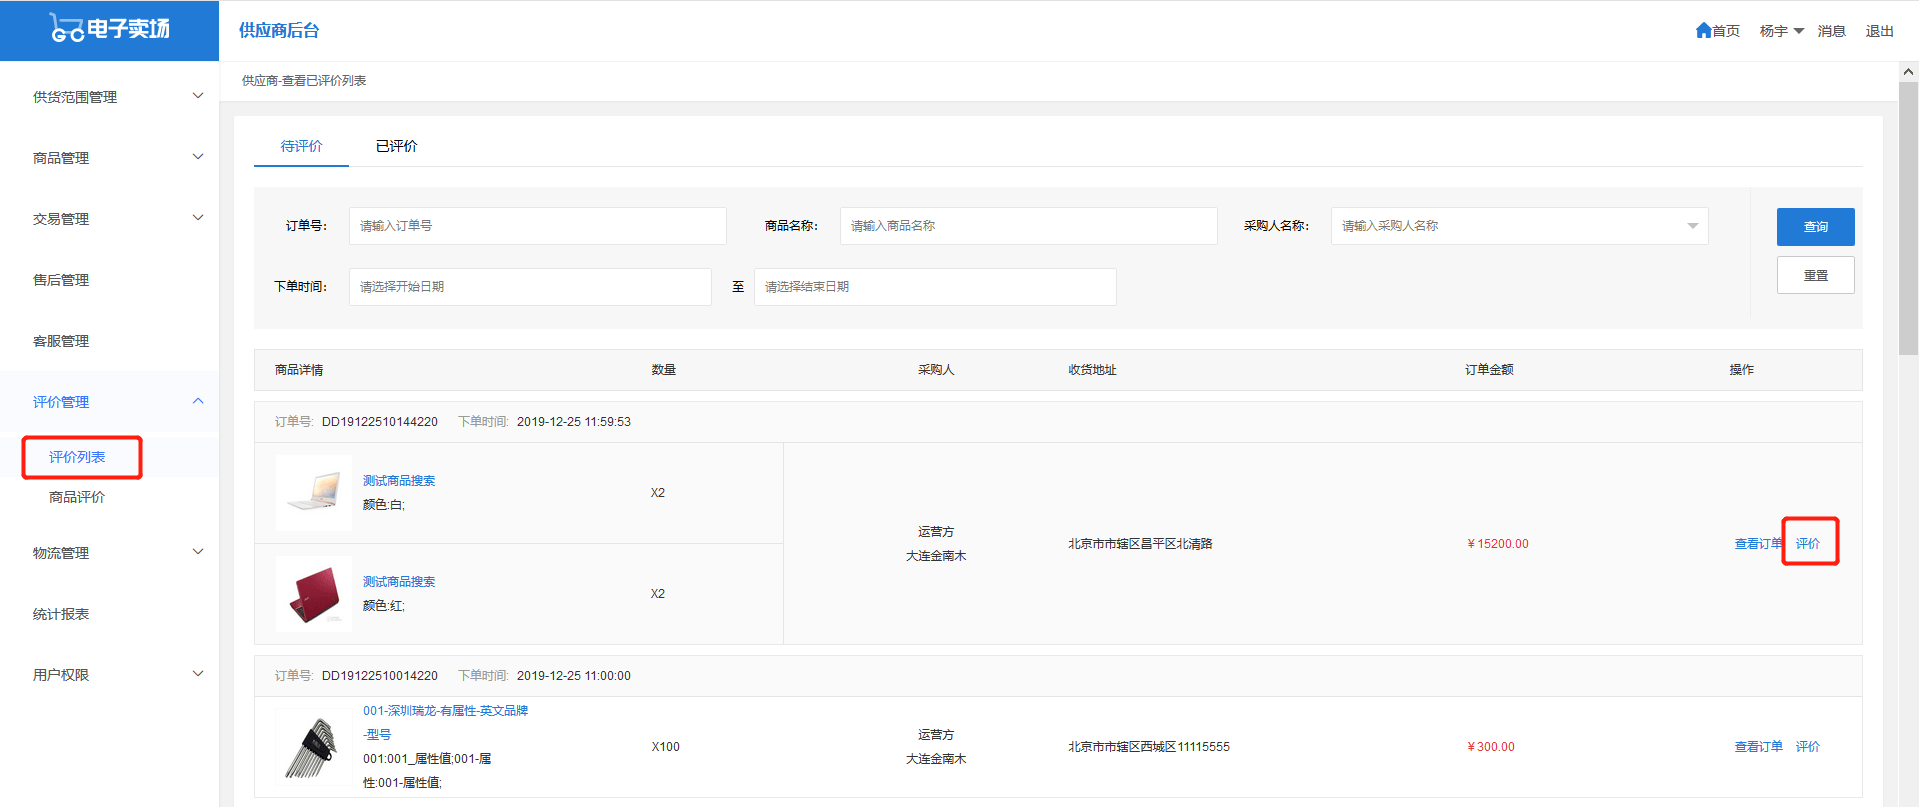The width and height of the screenshot is (1919, 807).
Task: Select order number DD19122510144220
Action: 380,422
